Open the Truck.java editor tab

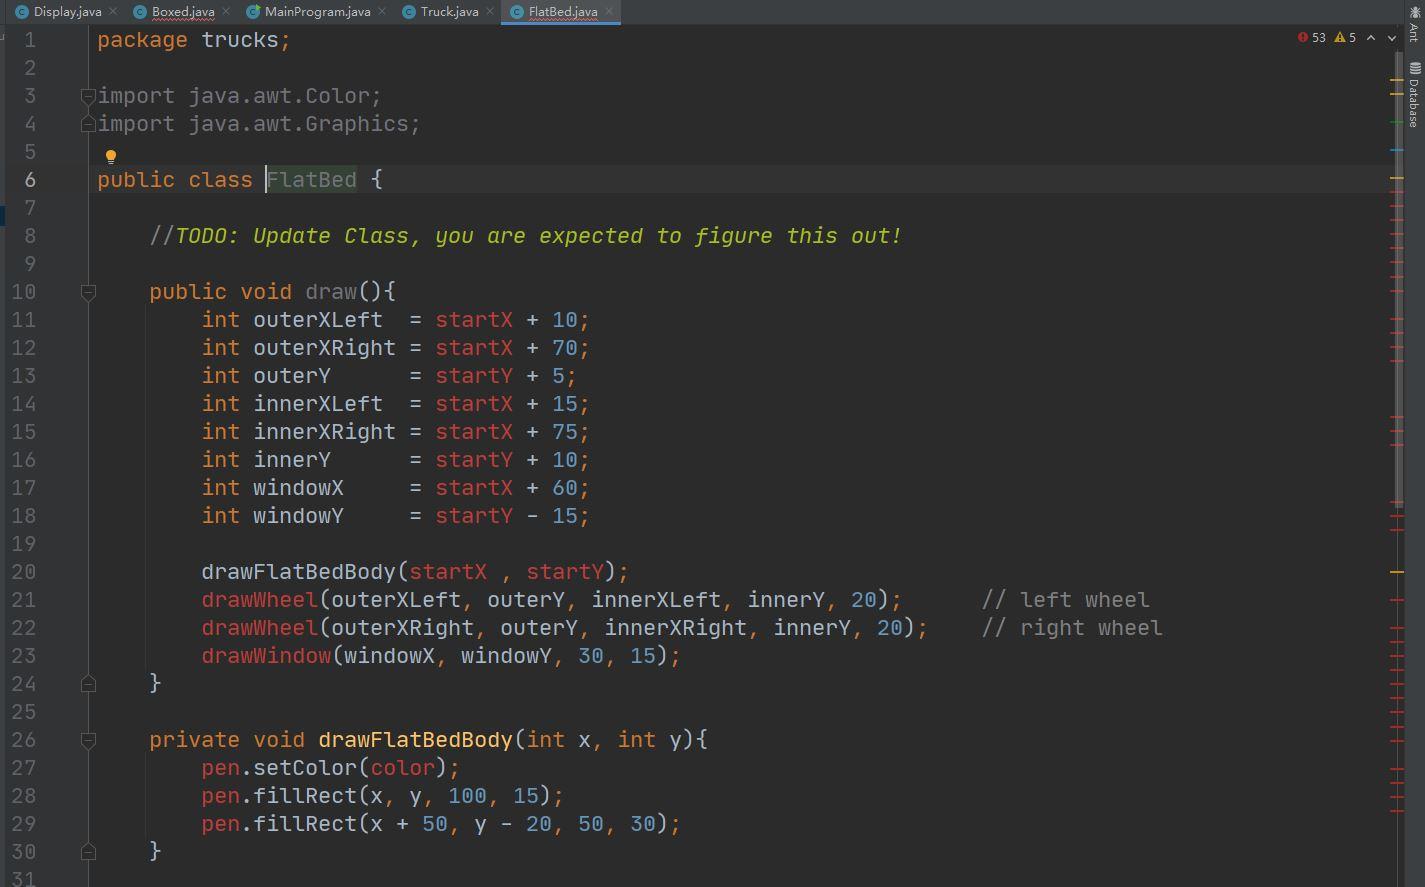point(449,12)
